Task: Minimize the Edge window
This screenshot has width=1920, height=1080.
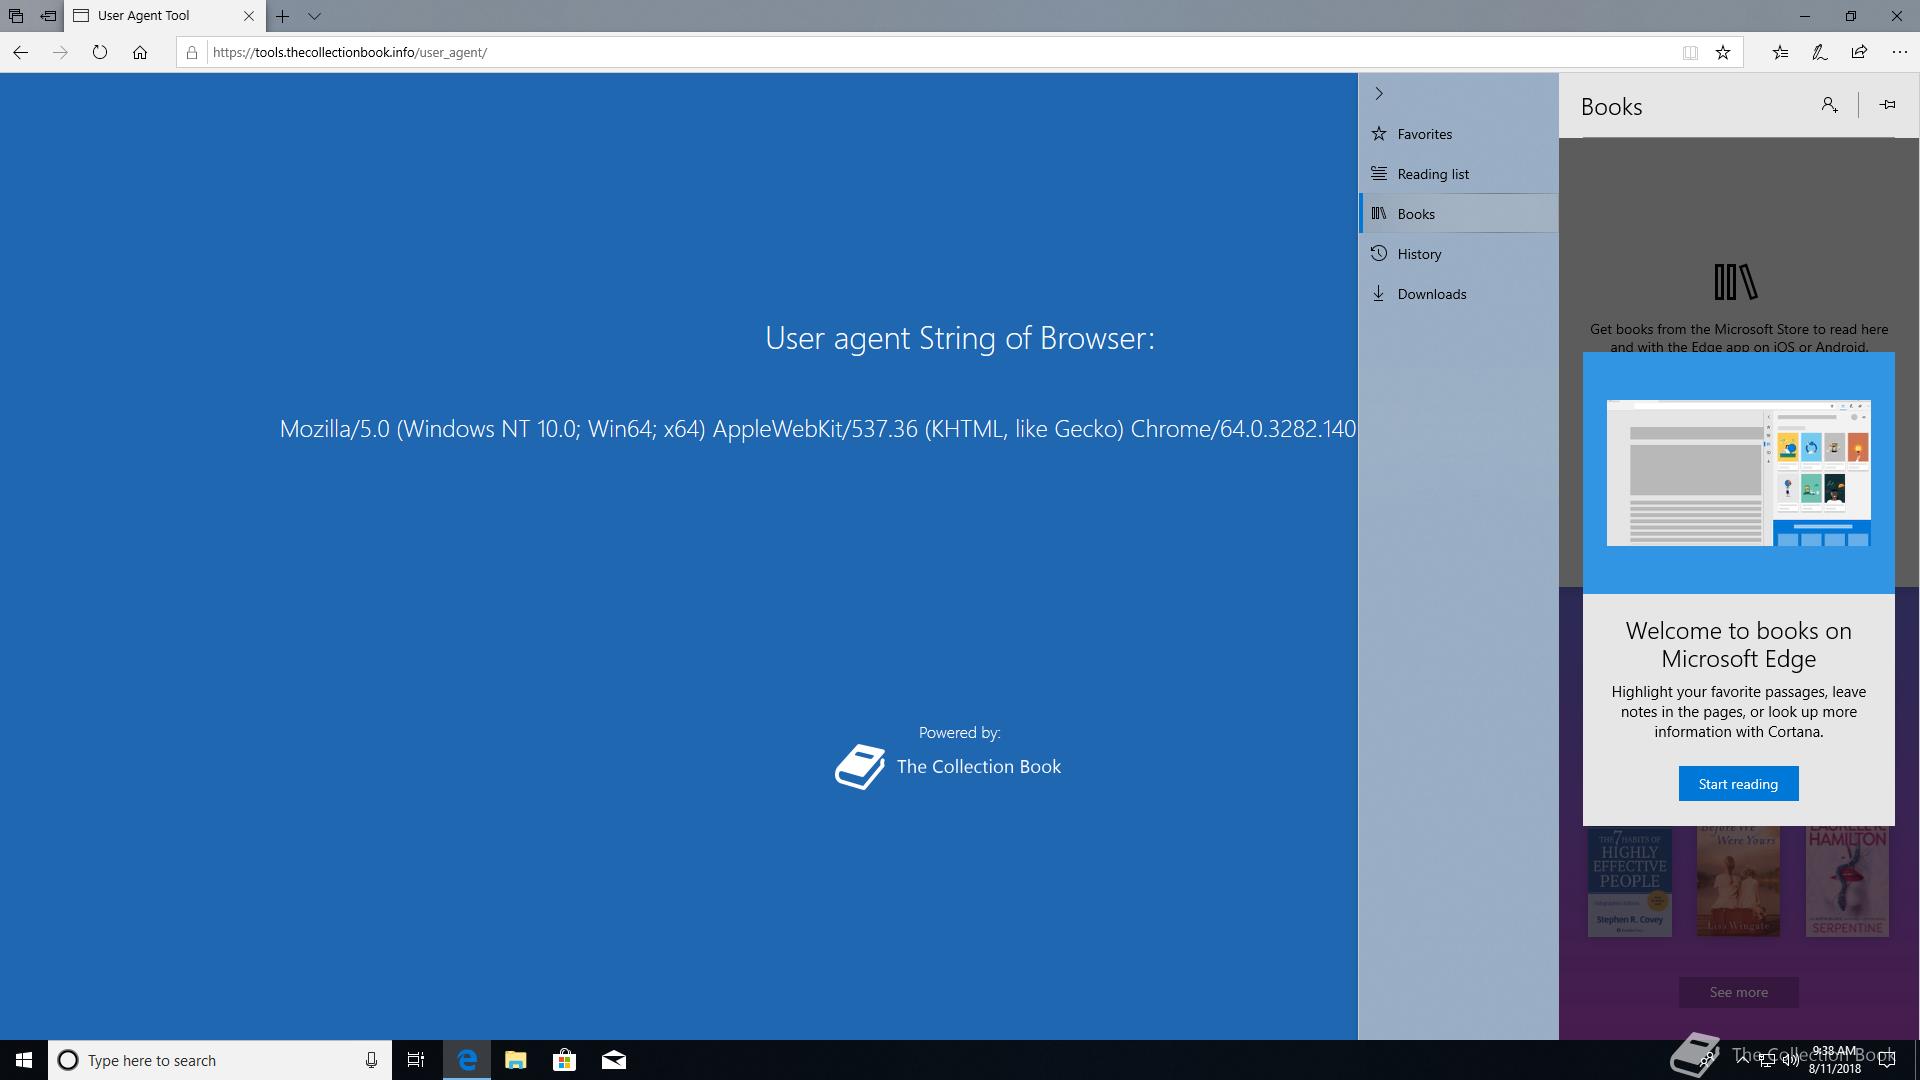Action: tap(1805, 16)
